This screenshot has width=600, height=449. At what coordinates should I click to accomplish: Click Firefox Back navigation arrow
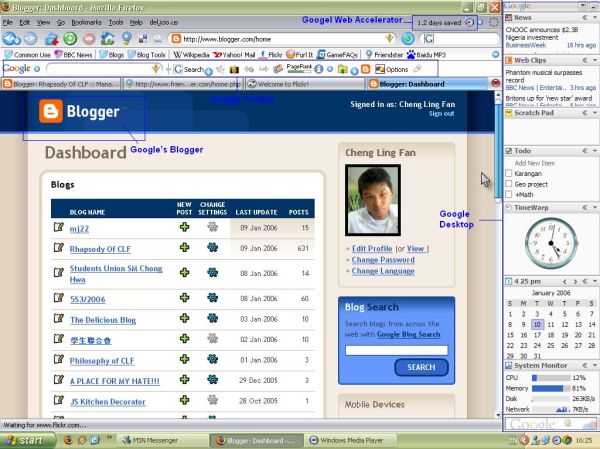(12, 38)
